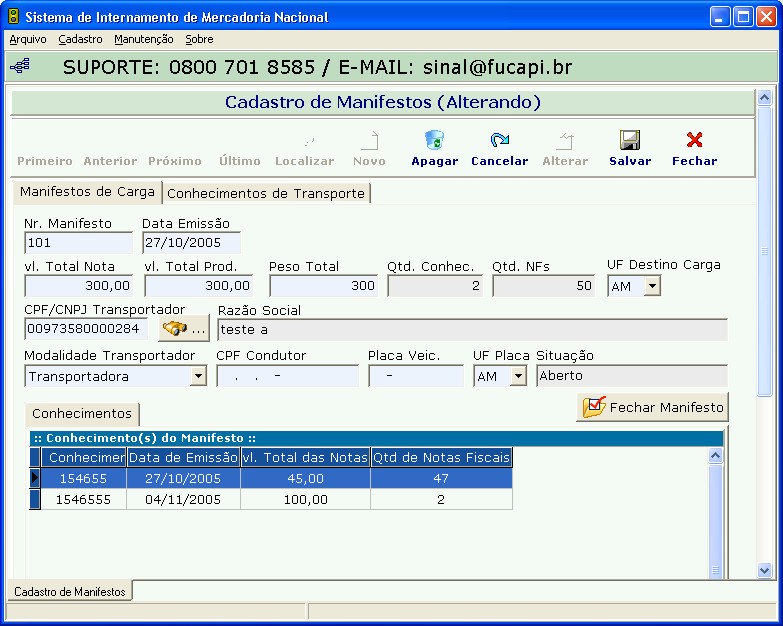Viewport: 783px width, 626px height.
Task: Click the Data de Emissão column header
Action: pyautogui.click(x=183, y=457)
